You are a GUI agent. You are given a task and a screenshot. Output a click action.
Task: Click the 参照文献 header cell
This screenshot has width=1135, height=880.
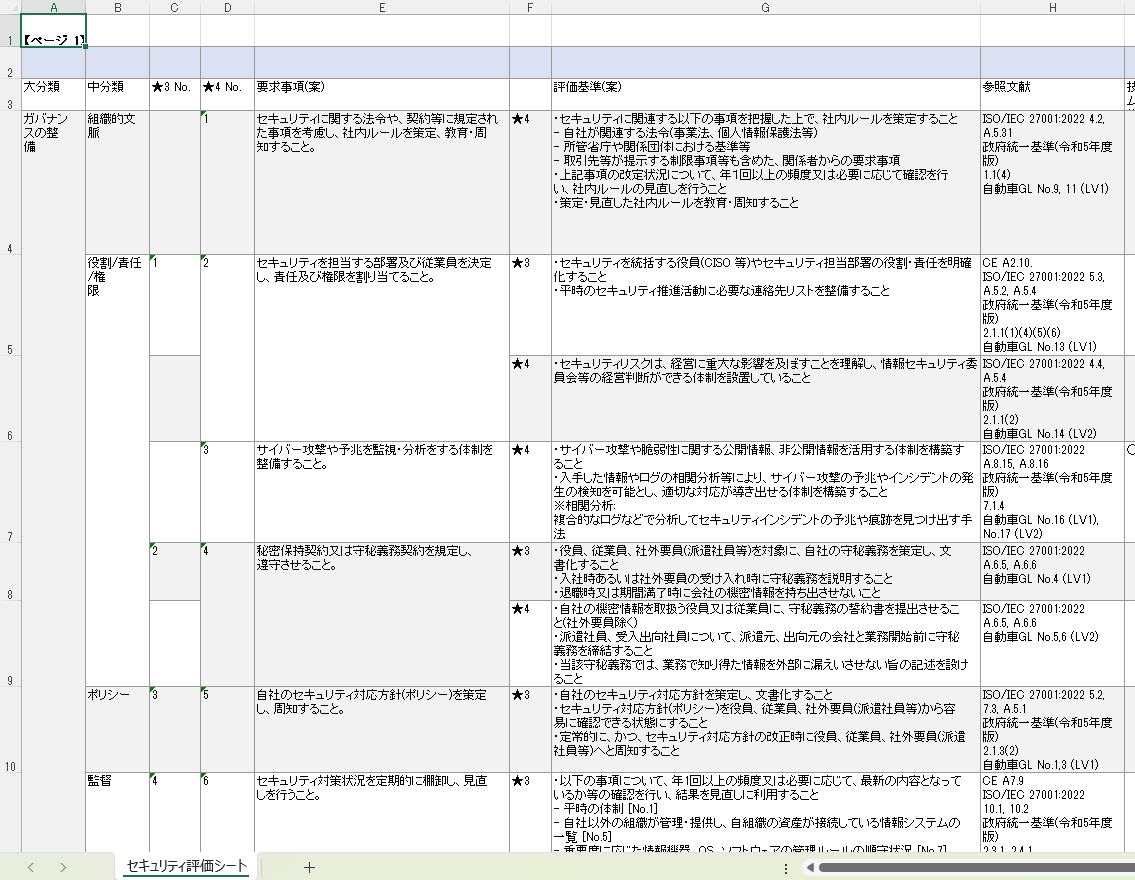coord(1052,87)
